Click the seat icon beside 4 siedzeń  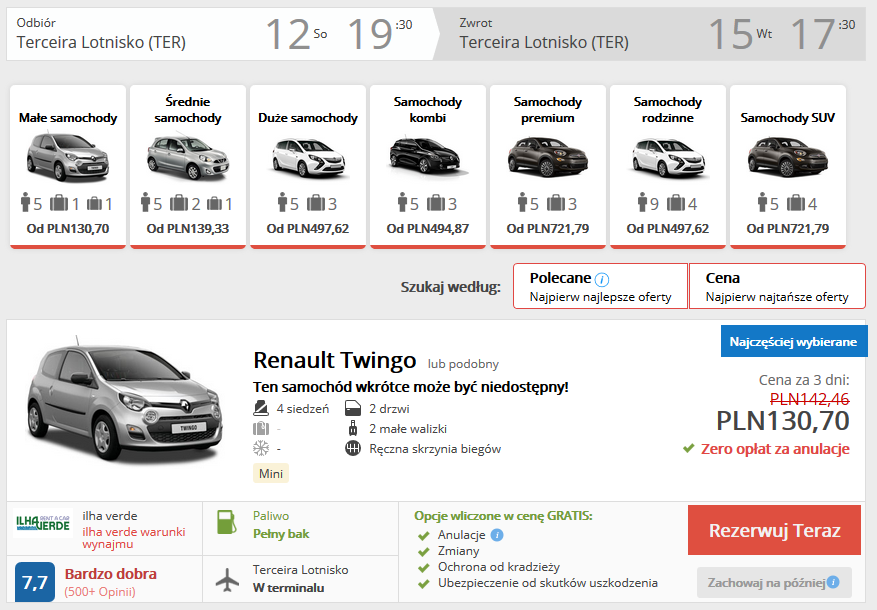coord(261,408)
